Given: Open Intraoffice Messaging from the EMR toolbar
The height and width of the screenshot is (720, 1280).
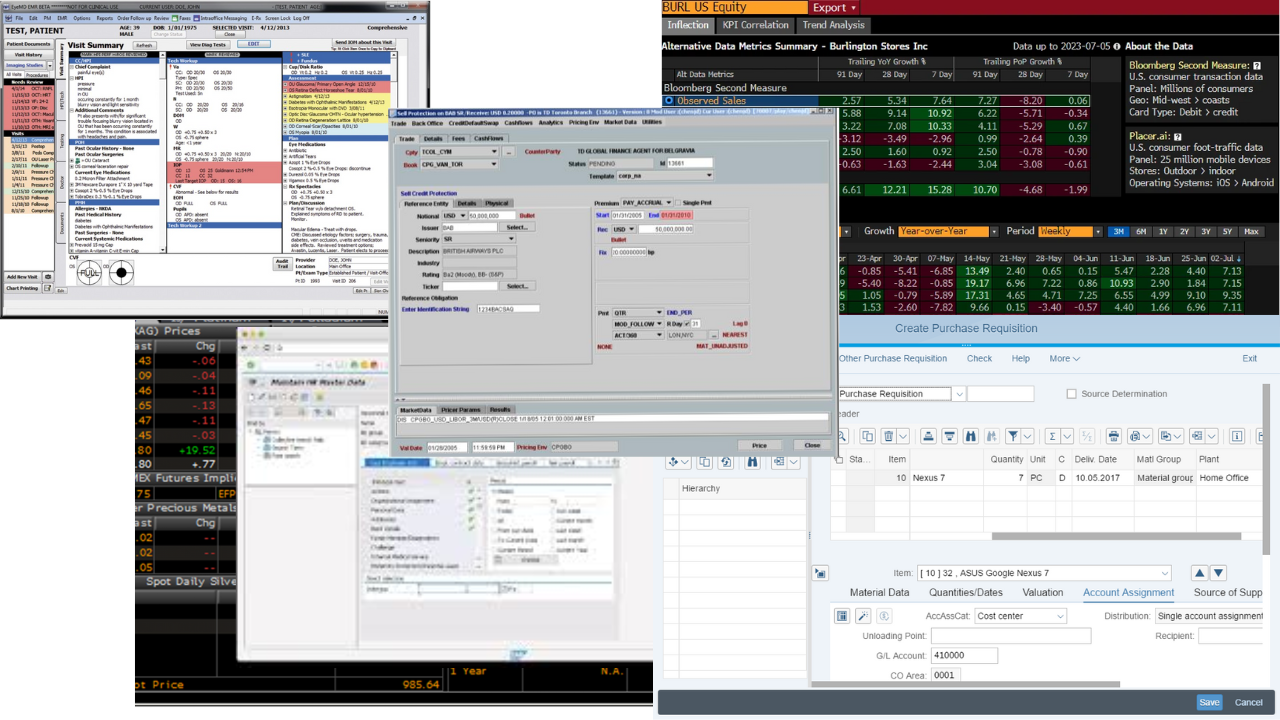Looking at the screenshot, I should pos(222,17).
